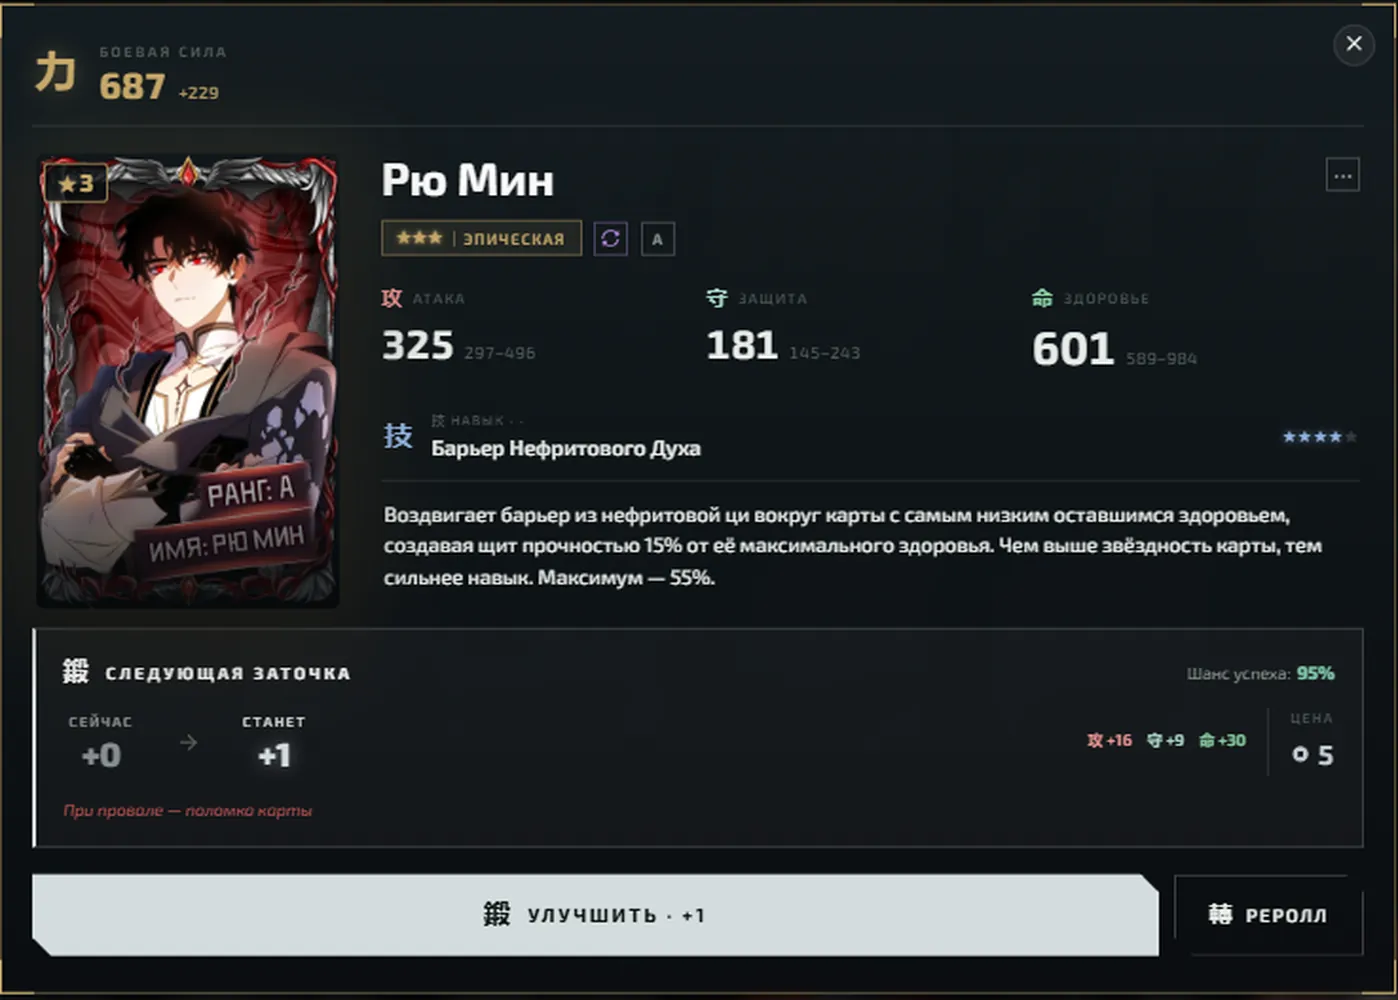Click skill name Барьер Нефритового Духа
The image size is (1398, 1000).
pos(566,449)
